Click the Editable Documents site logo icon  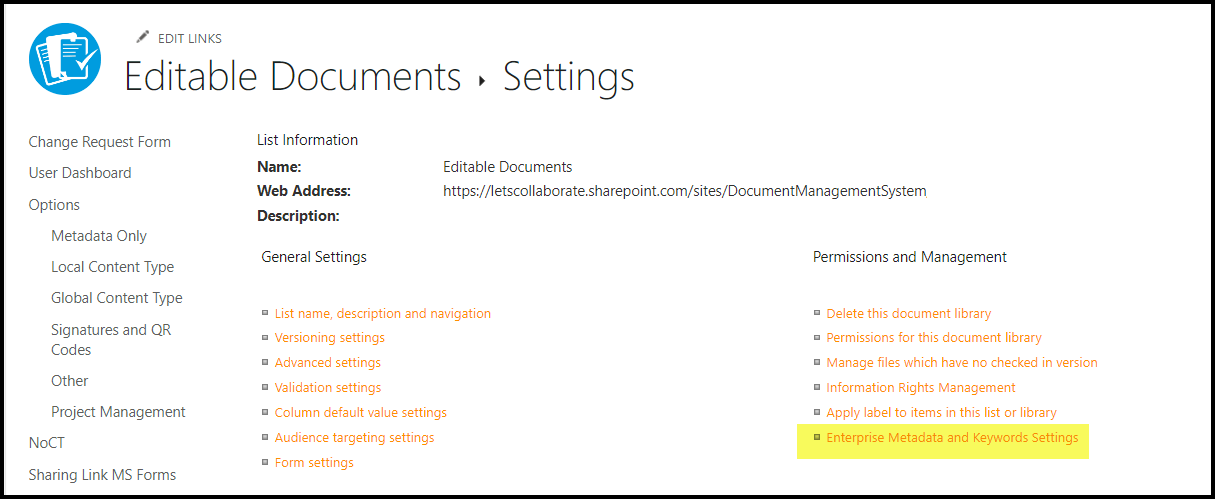(x=66, y=63)
